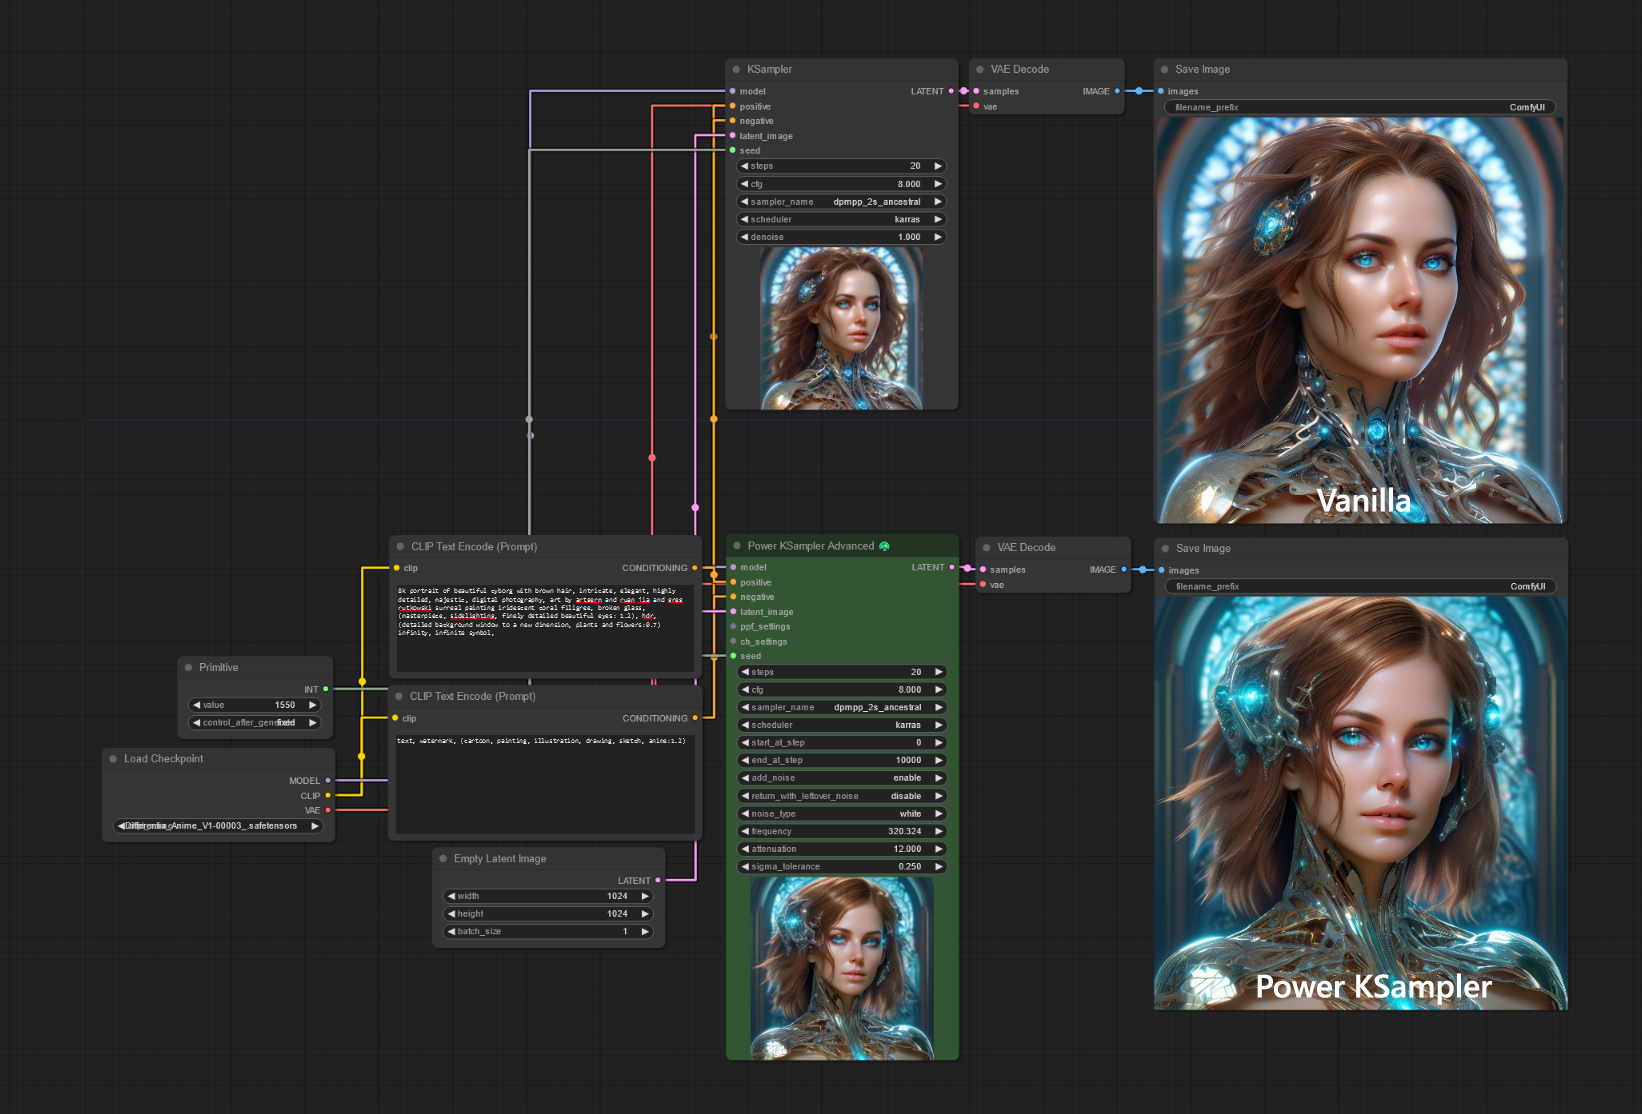Click the filename_prefix field above the Vanilla image
The height and width of the screenshot is (1114, 1642).
[x=1359, y=107]
